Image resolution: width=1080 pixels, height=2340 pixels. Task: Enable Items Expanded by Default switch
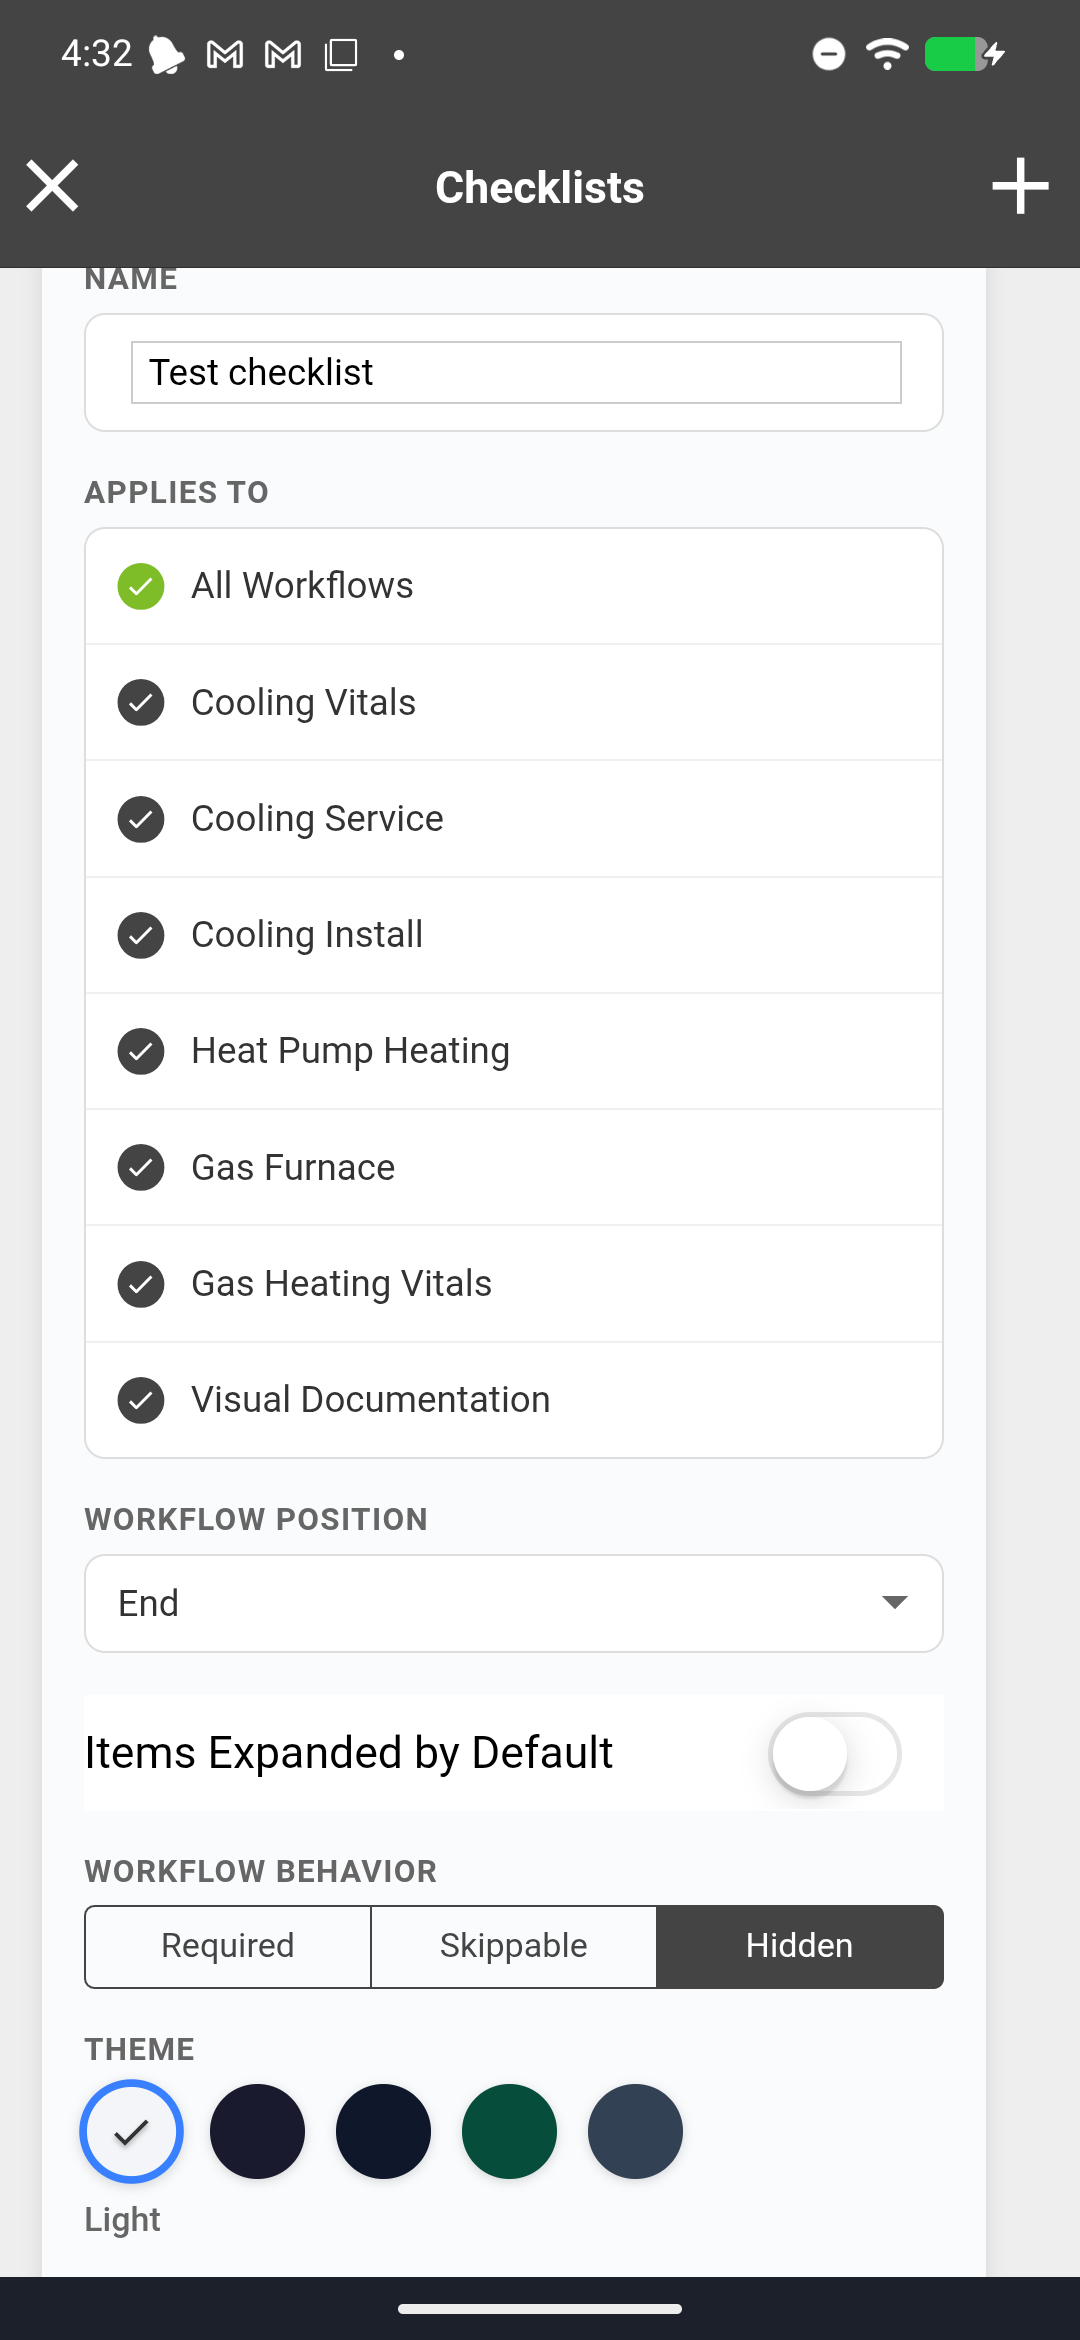tap(834, 1753)
